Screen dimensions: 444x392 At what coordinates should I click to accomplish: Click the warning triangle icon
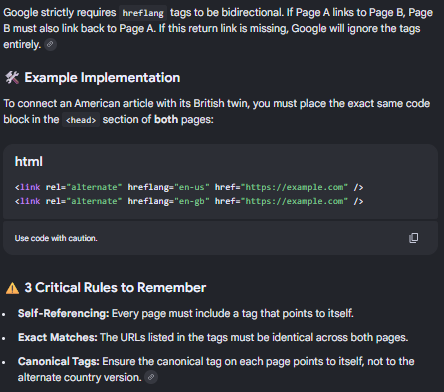click(x=12, y=288)
